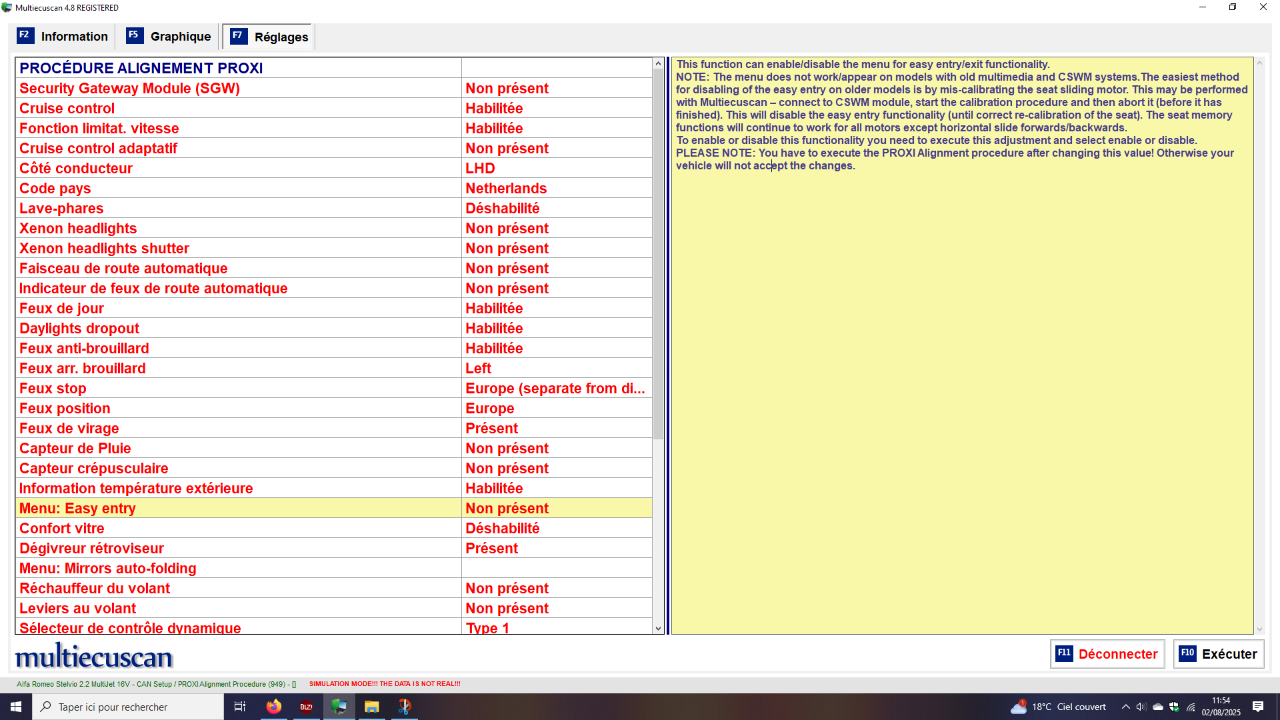The height and width of the screenshot is (720, 1280).
Task: Open the volume control in tray
Action: click(1142, 707)
